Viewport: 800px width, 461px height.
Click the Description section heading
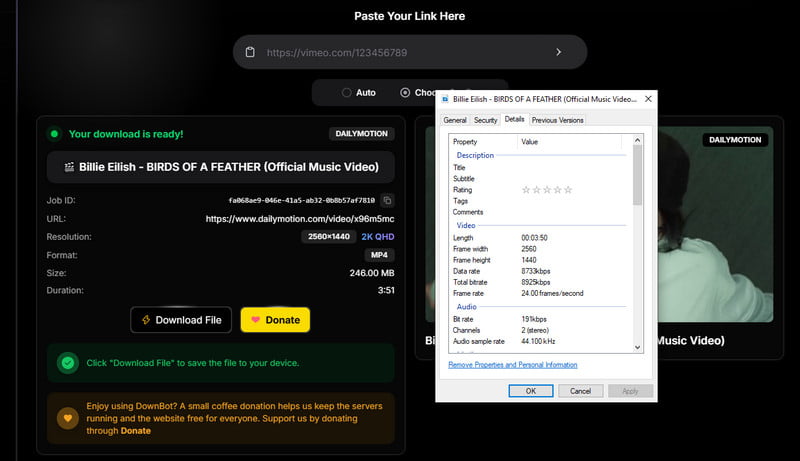475,155
